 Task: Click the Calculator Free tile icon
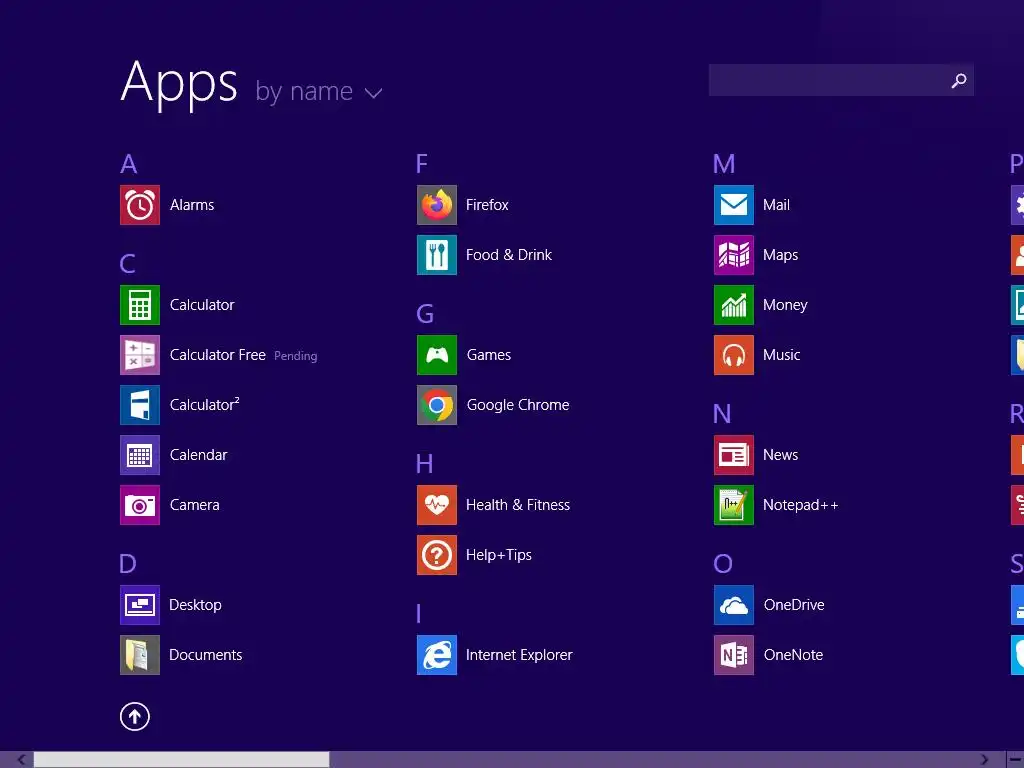[x=140, y=355]
